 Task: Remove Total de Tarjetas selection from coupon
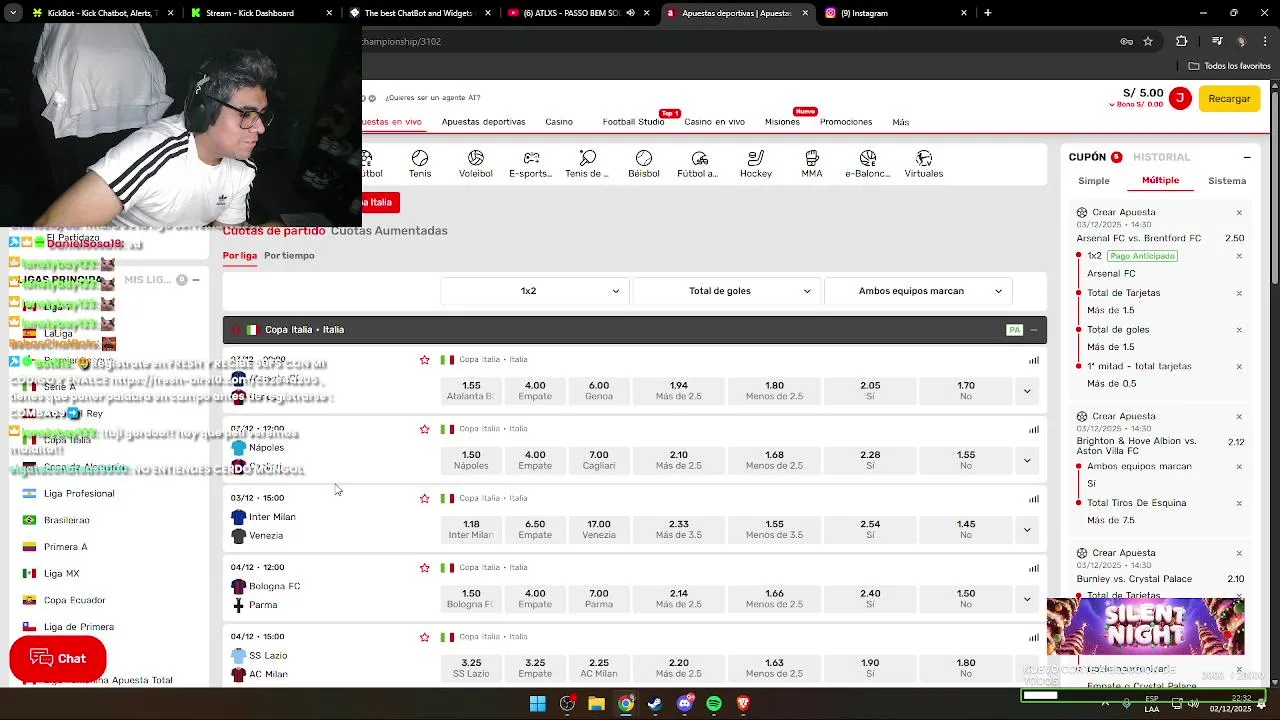[1239, 293]
